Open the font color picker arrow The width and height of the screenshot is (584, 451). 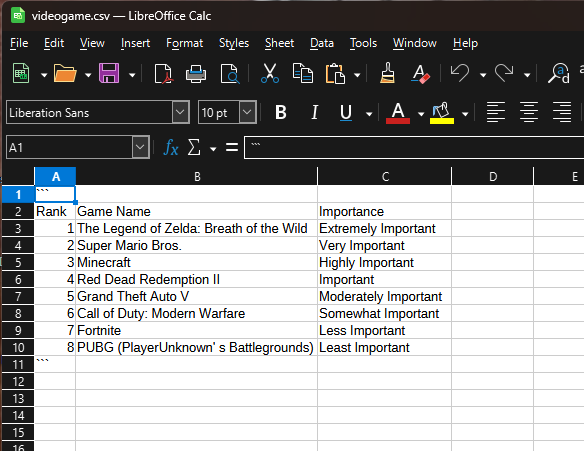pos(421,114)
